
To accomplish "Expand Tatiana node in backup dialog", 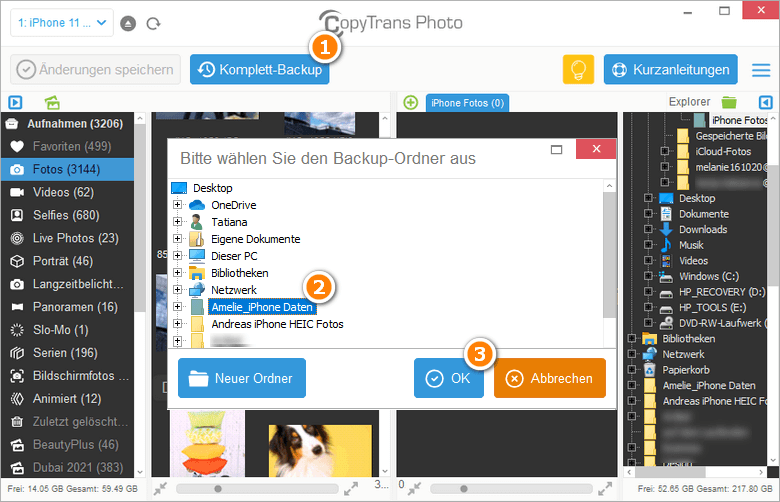I will 177,221.
